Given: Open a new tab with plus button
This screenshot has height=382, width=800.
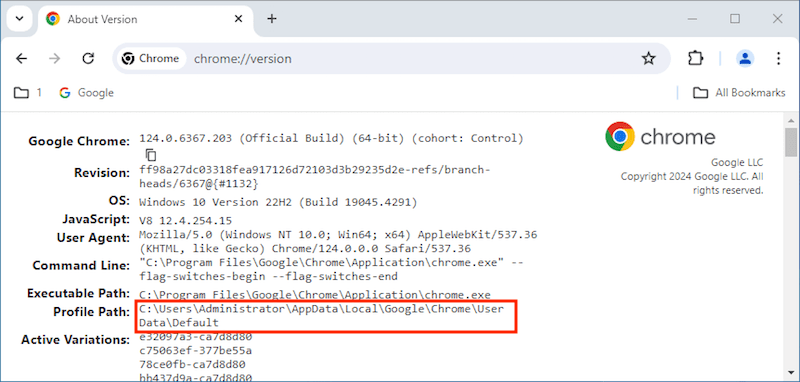Looking at the screenshot, I should coord(272,19).
